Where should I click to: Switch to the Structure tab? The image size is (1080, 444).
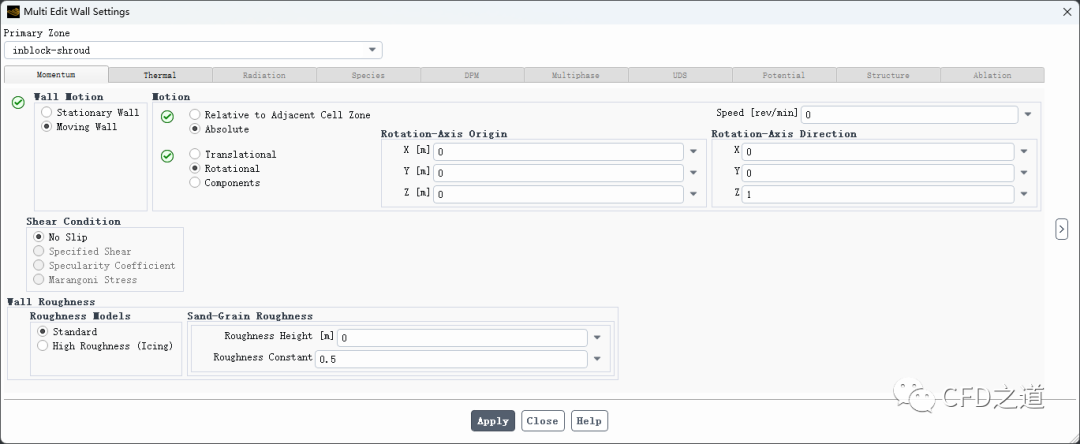[x=888, y=75]
